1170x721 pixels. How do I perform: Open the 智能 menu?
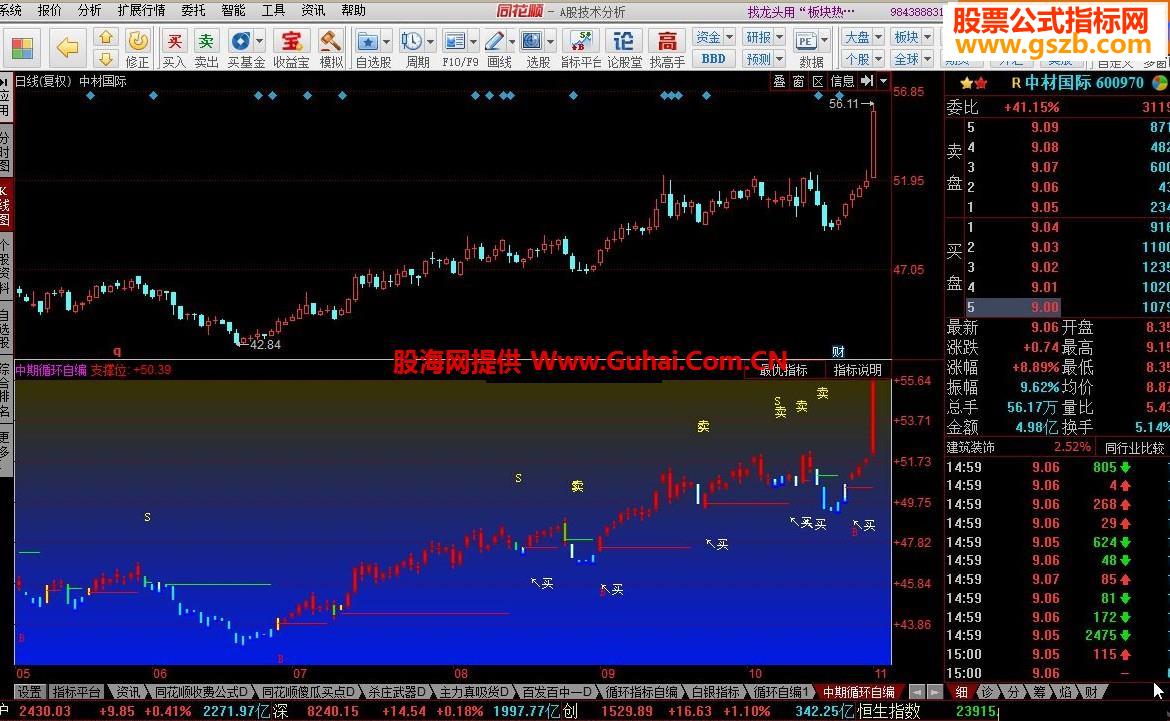[233, 10]
